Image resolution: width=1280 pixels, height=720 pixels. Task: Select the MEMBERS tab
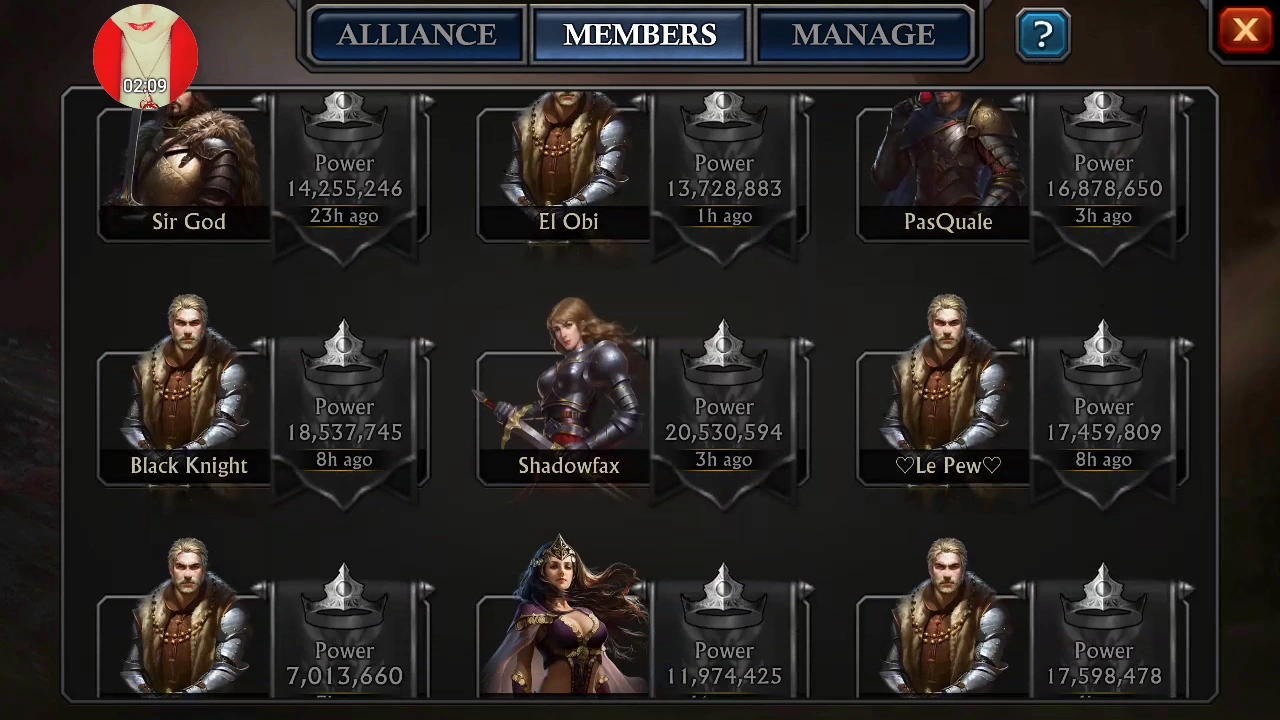pyautogui.click(x=640, y=35)
